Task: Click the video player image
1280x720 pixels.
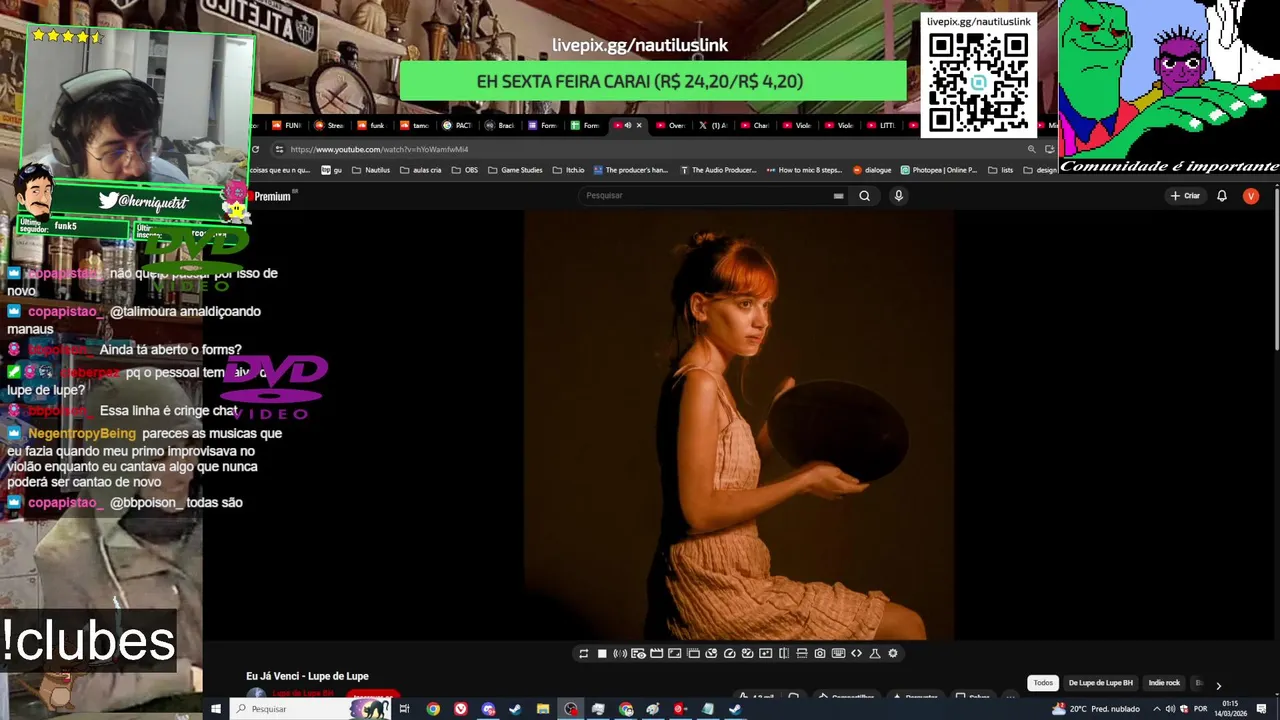Action: [739, 425]
